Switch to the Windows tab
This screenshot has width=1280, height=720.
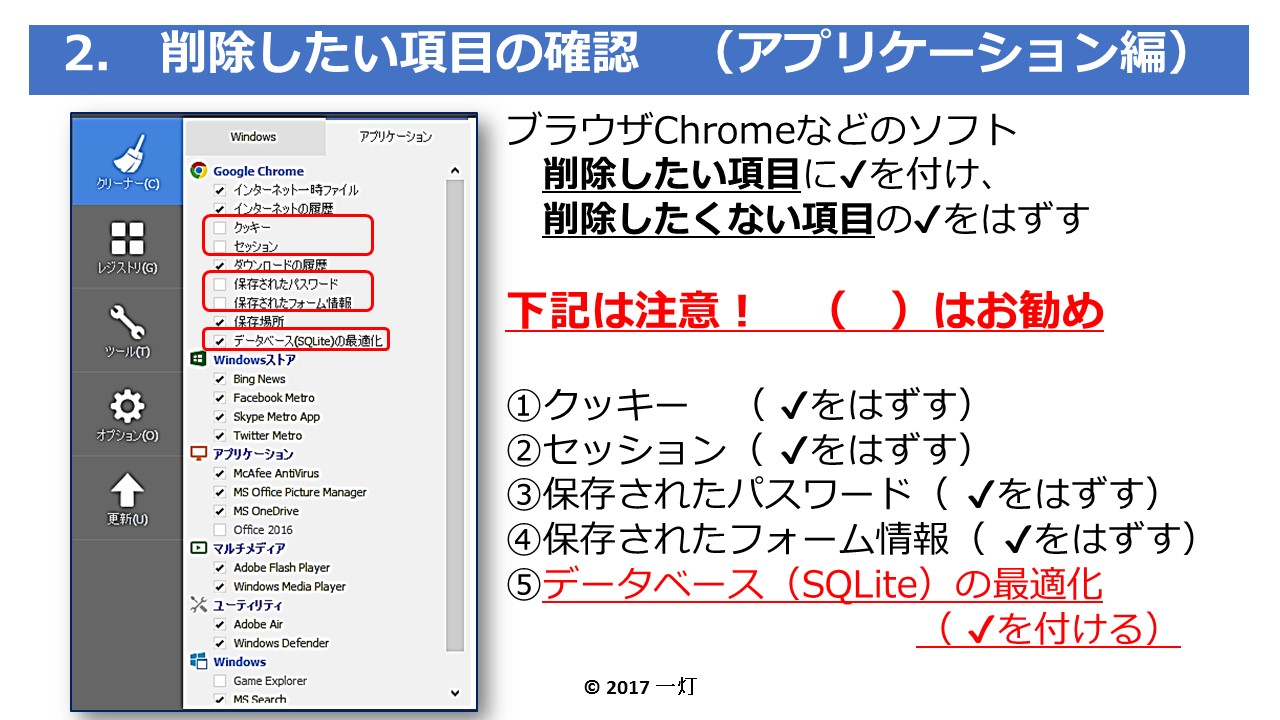tap(254, 137)
